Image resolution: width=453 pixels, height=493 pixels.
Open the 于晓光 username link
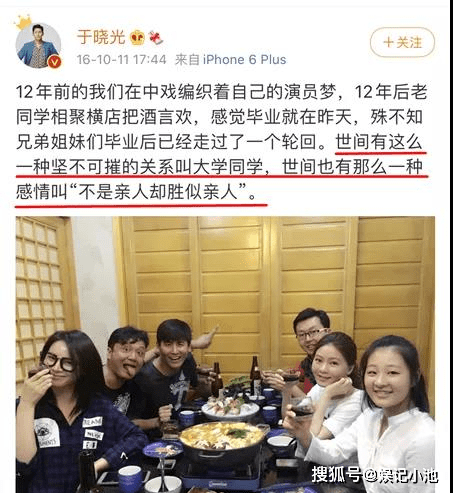(101, 37)
